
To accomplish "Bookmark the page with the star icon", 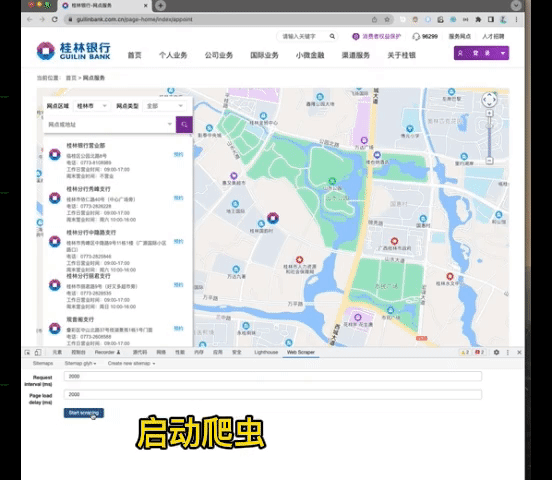I will point(387,19).
